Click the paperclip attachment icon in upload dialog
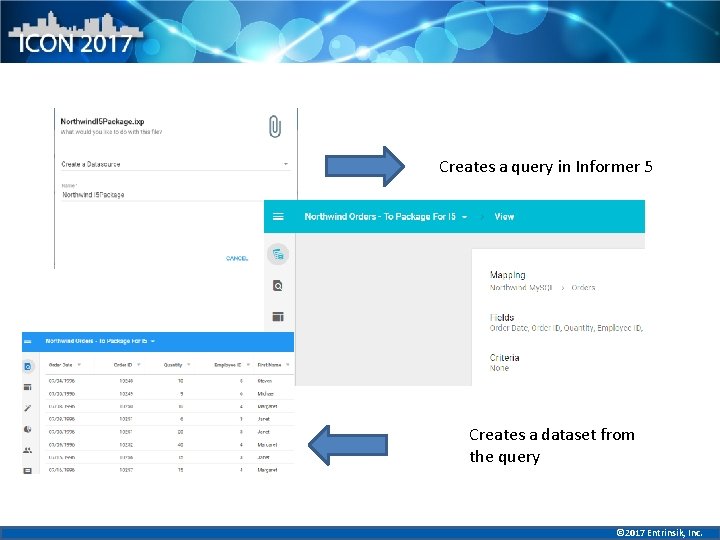Viewport: 720px width, 540px height. coord(275,126)
